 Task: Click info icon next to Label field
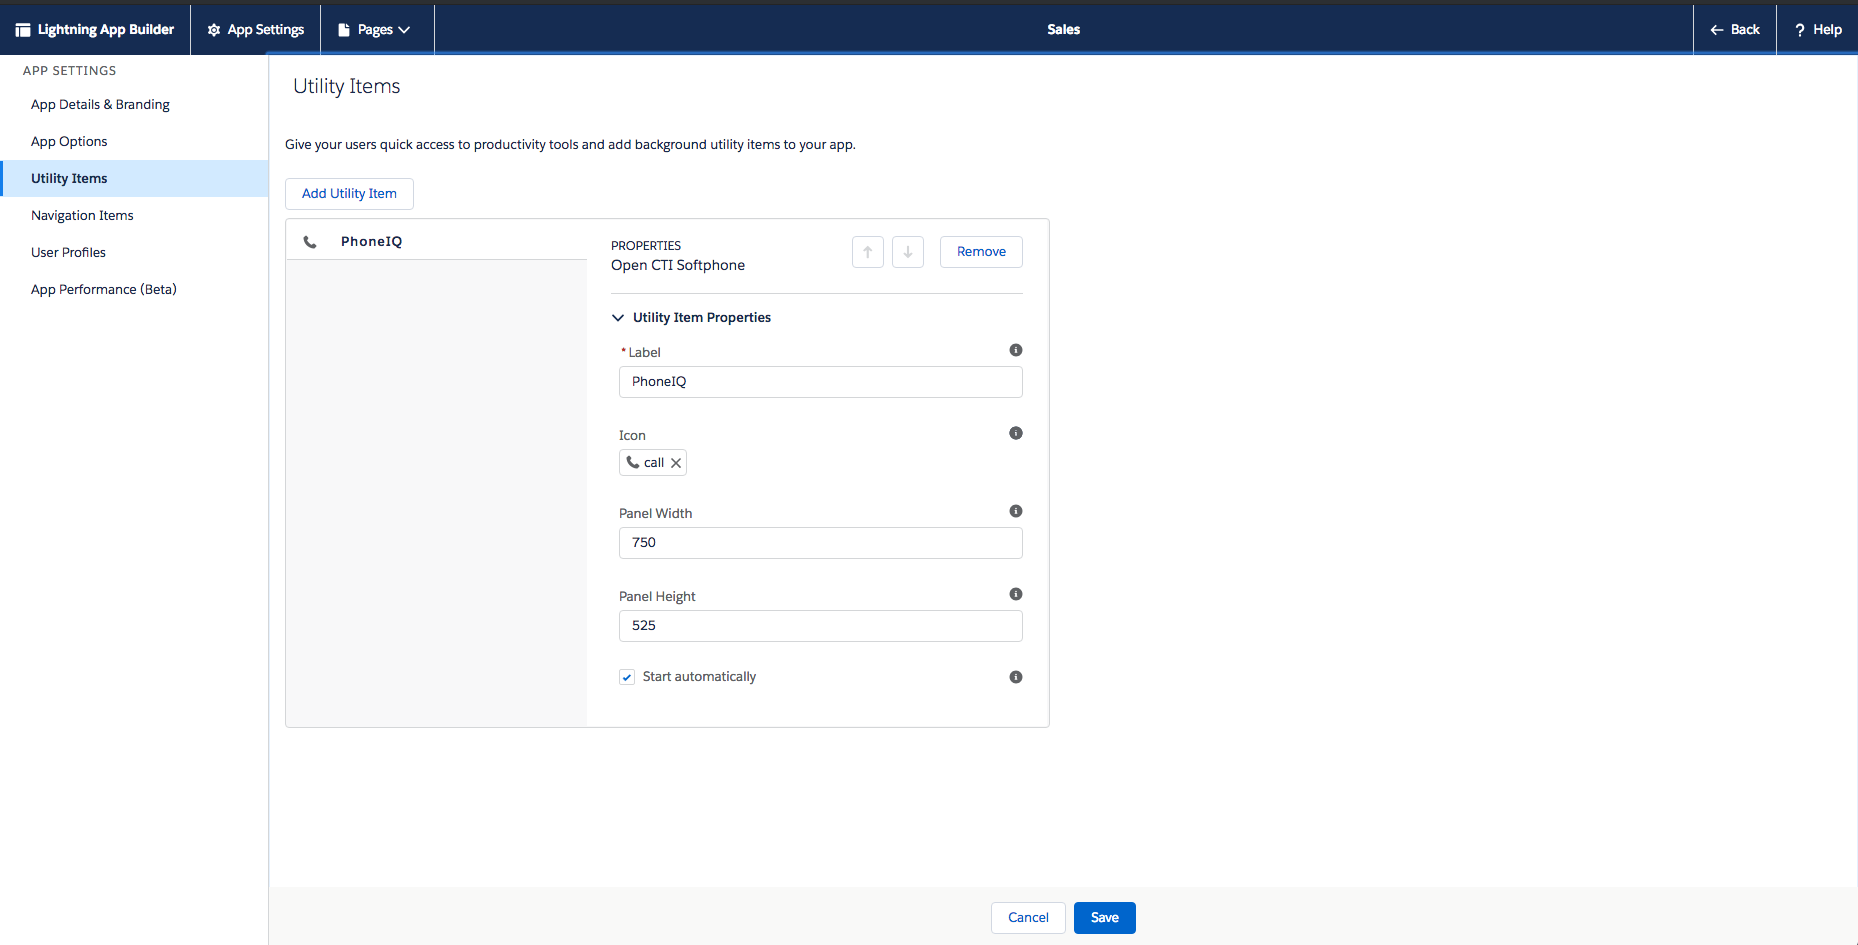[x=1015, y=350]
